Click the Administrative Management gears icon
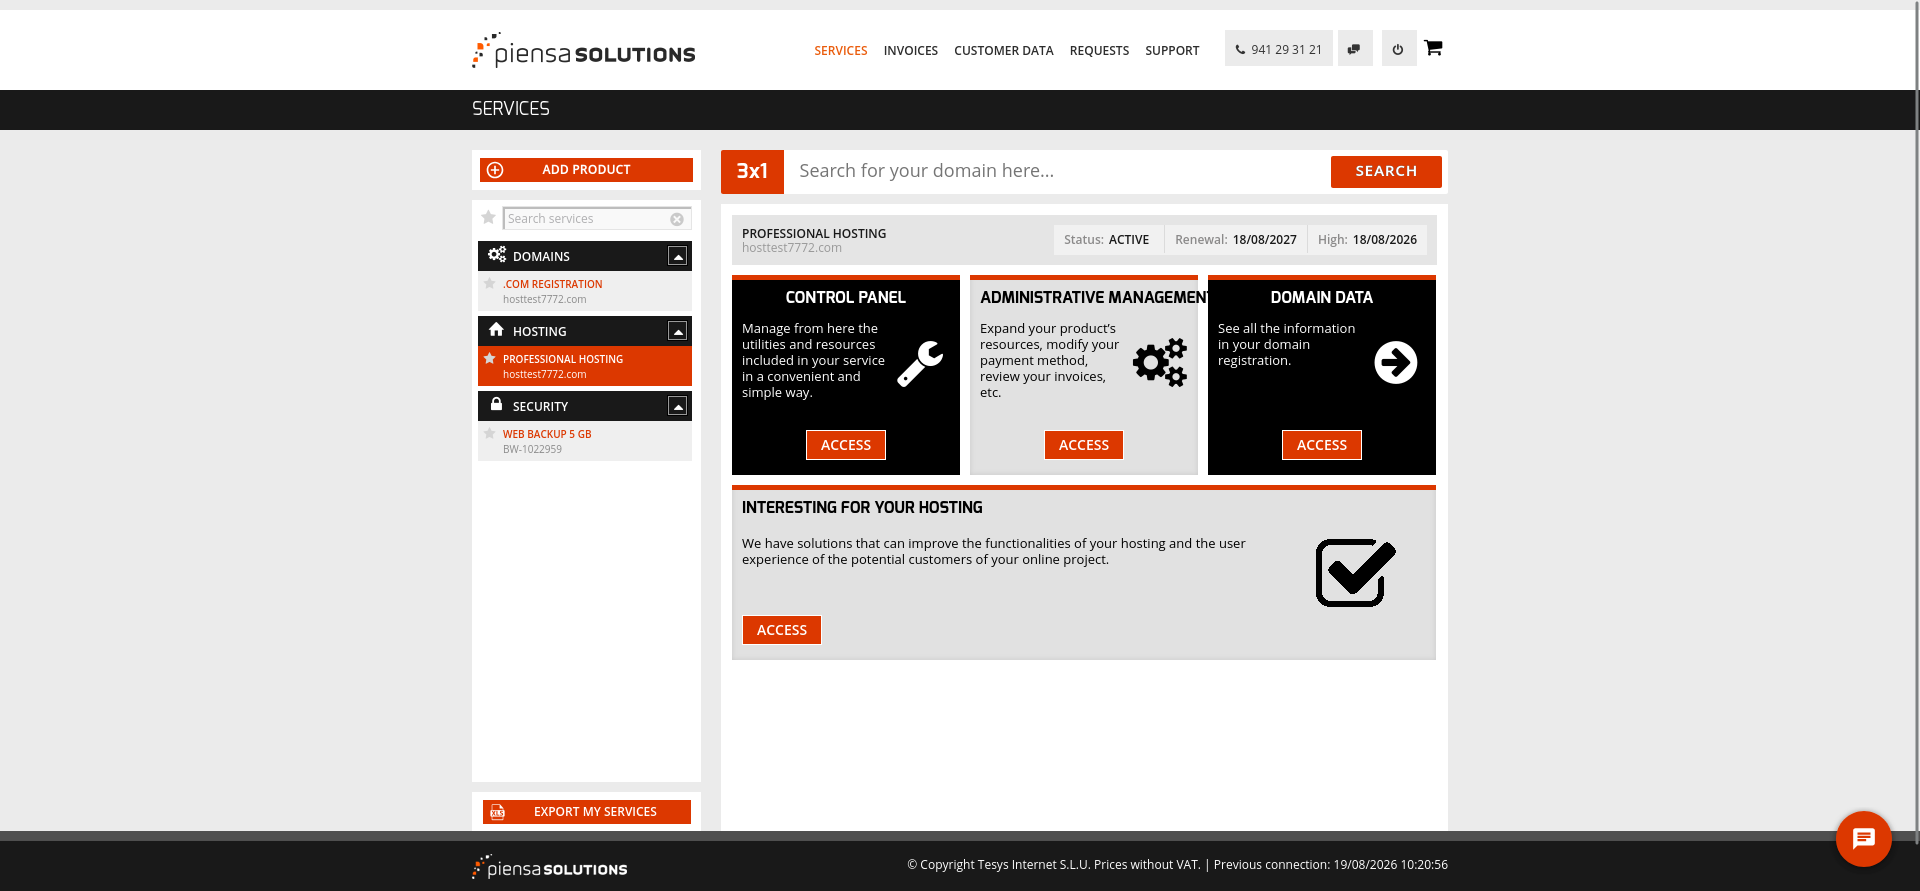Image resolution: width=1920 pixels, height=891 pixels. 1160,362
